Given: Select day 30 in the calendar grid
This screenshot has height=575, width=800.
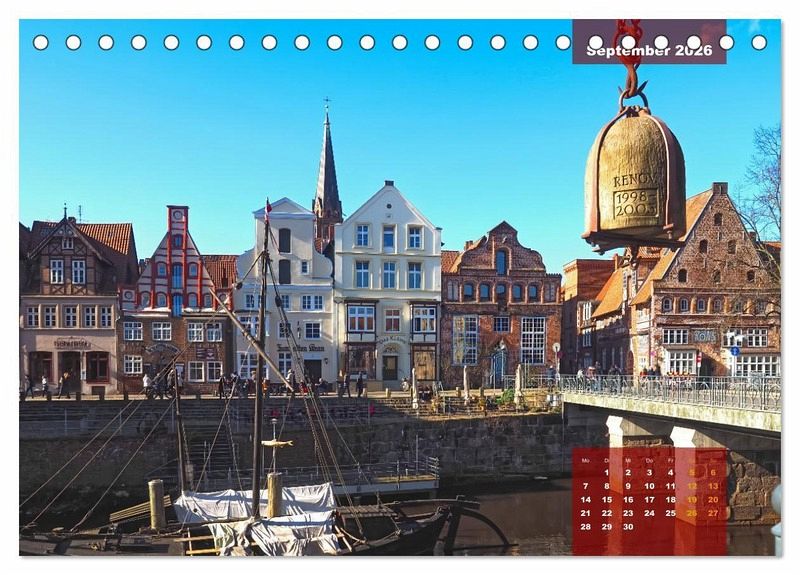Looking at the screenshot, I should click(628, 526).
